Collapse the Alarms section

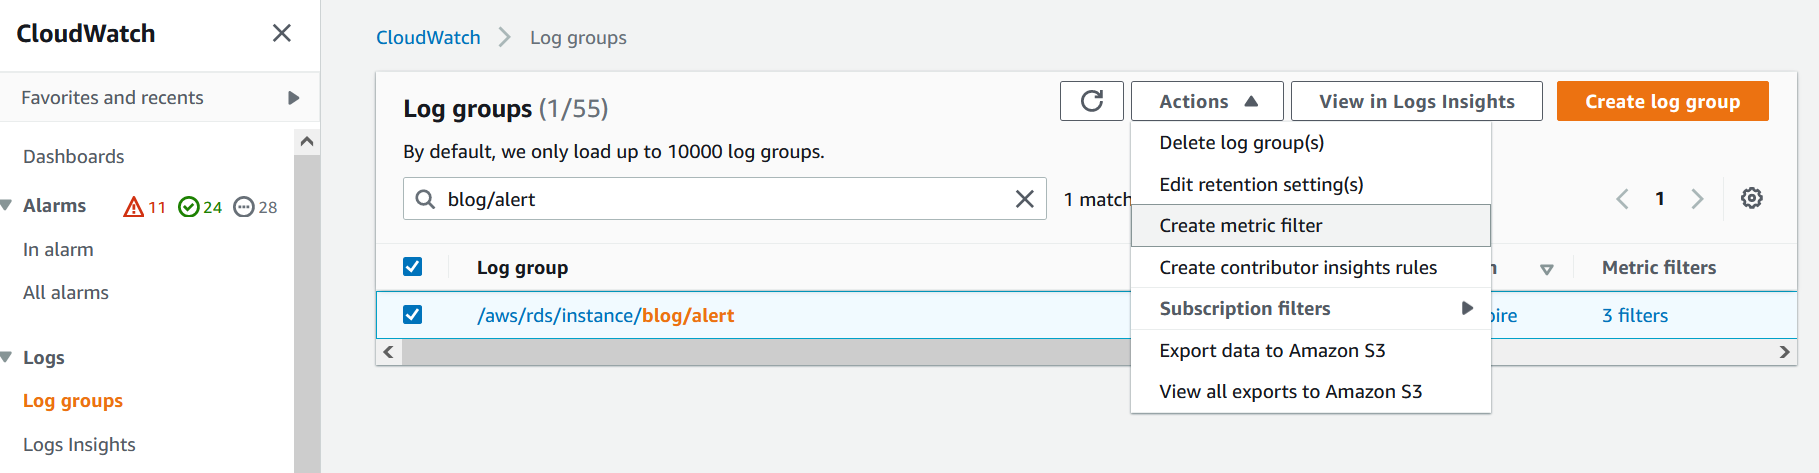[x=6, y=205]
